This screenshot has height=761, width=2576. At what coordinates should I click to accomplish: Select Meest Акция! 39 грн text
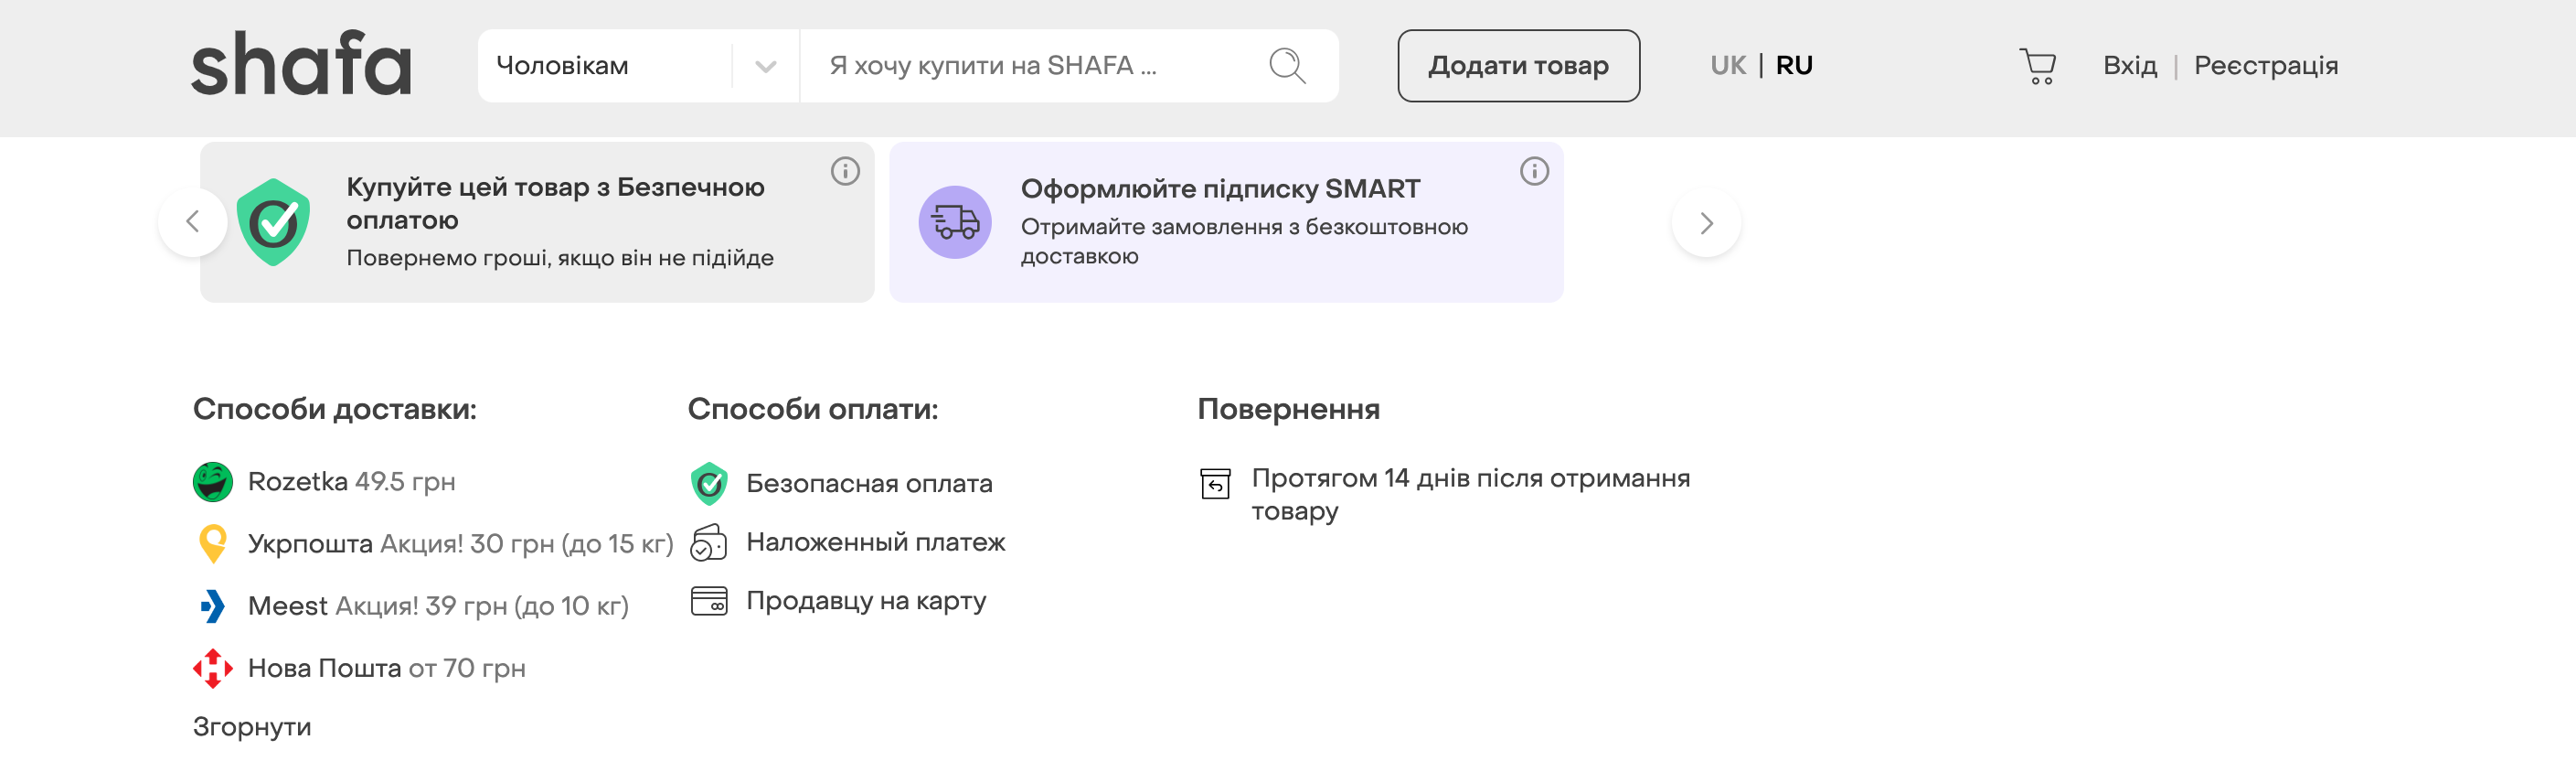click(438, 606)
